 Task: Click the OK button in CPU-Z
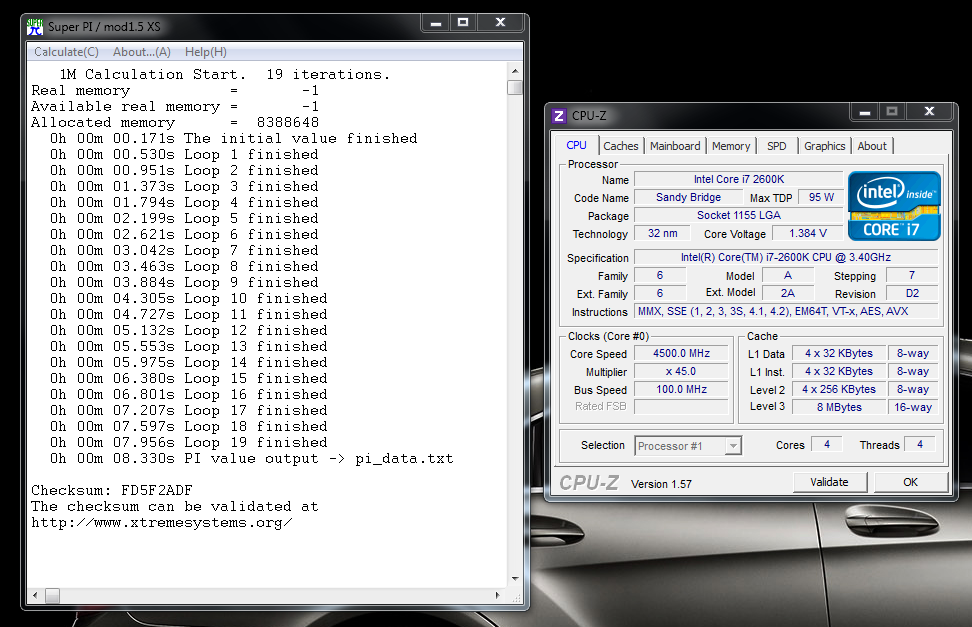tap(911, 482)
